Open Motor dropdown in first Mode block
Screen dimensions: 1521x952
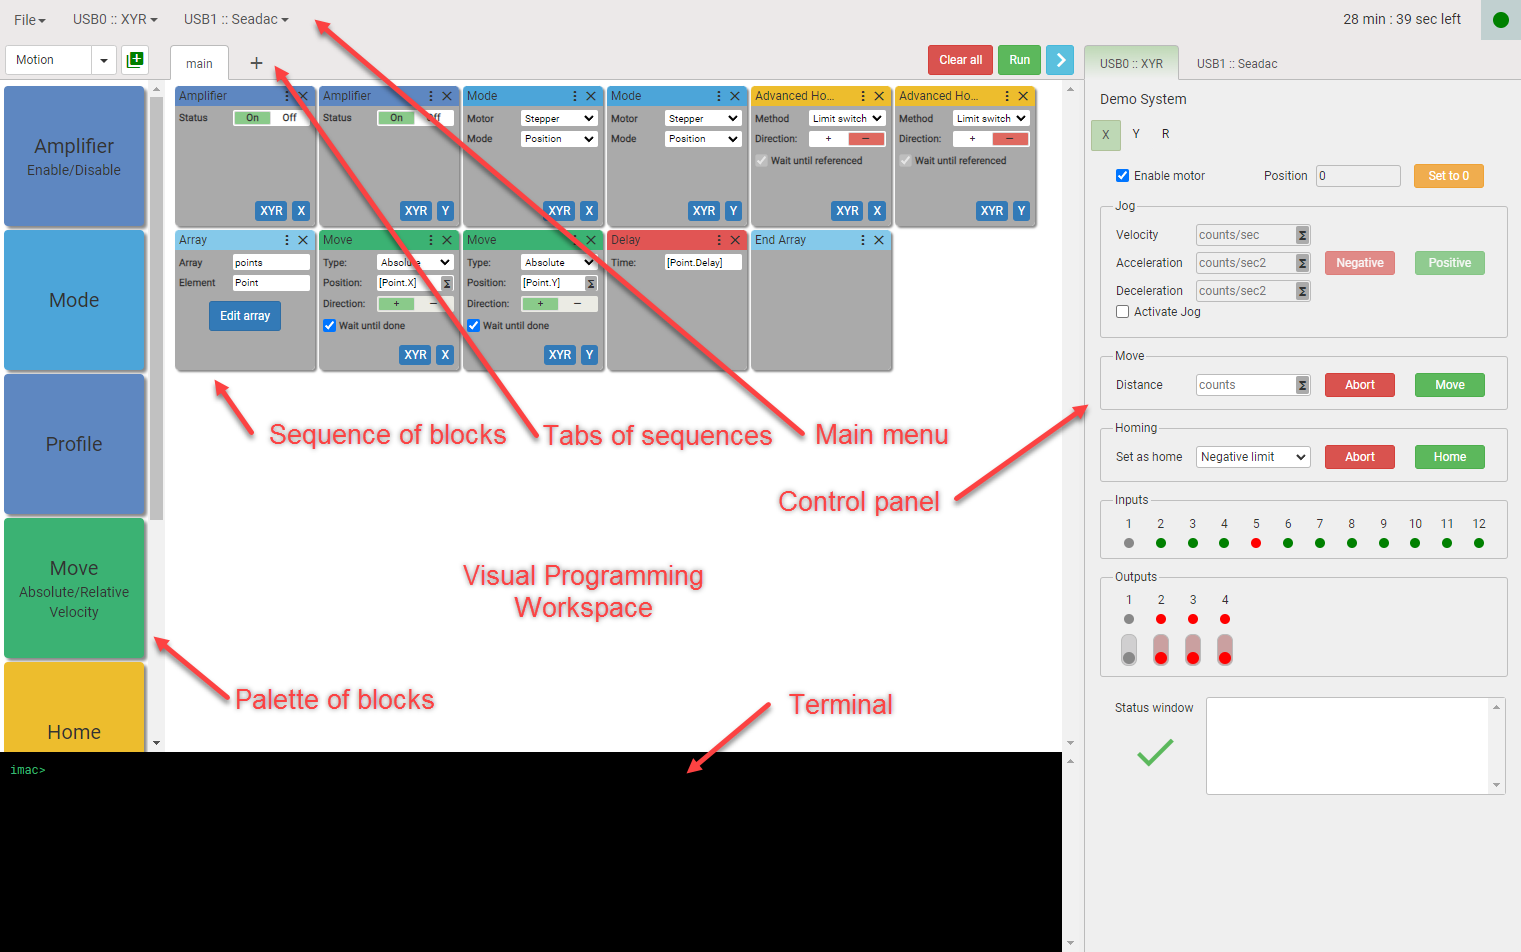pyautogui.click(x=559, y=118)
